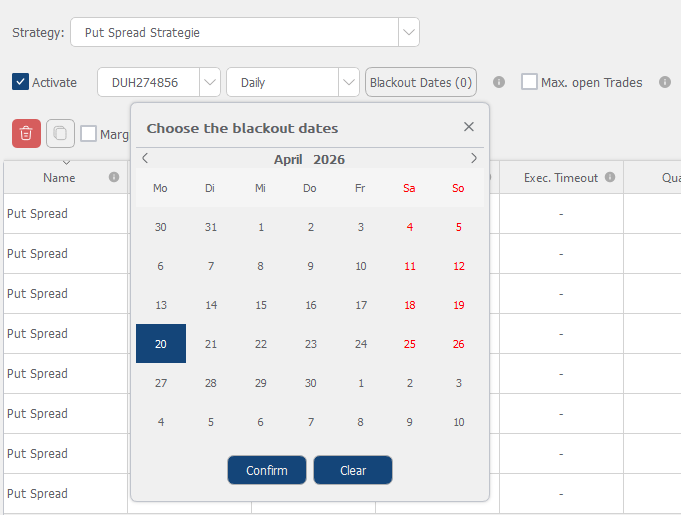Click info icon next to Exec. Timeout
The width and height of the screenshot is (681, 515).
pos(610,178)
